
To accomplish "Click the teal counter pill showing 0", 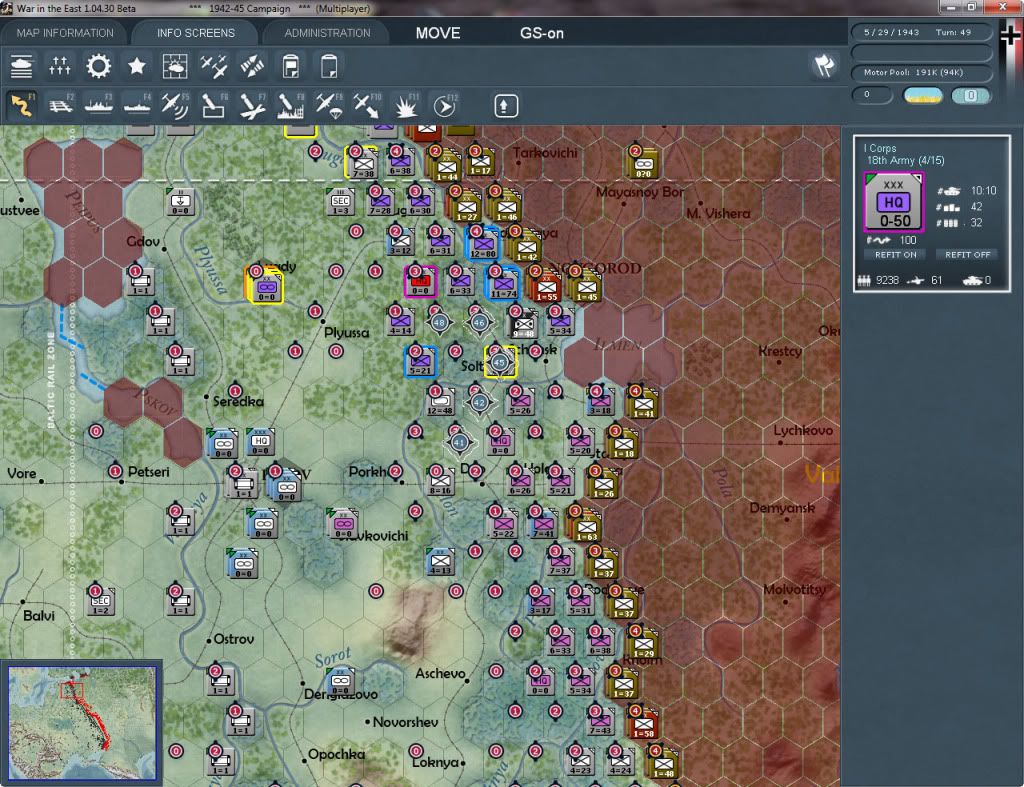I will 970,96.
